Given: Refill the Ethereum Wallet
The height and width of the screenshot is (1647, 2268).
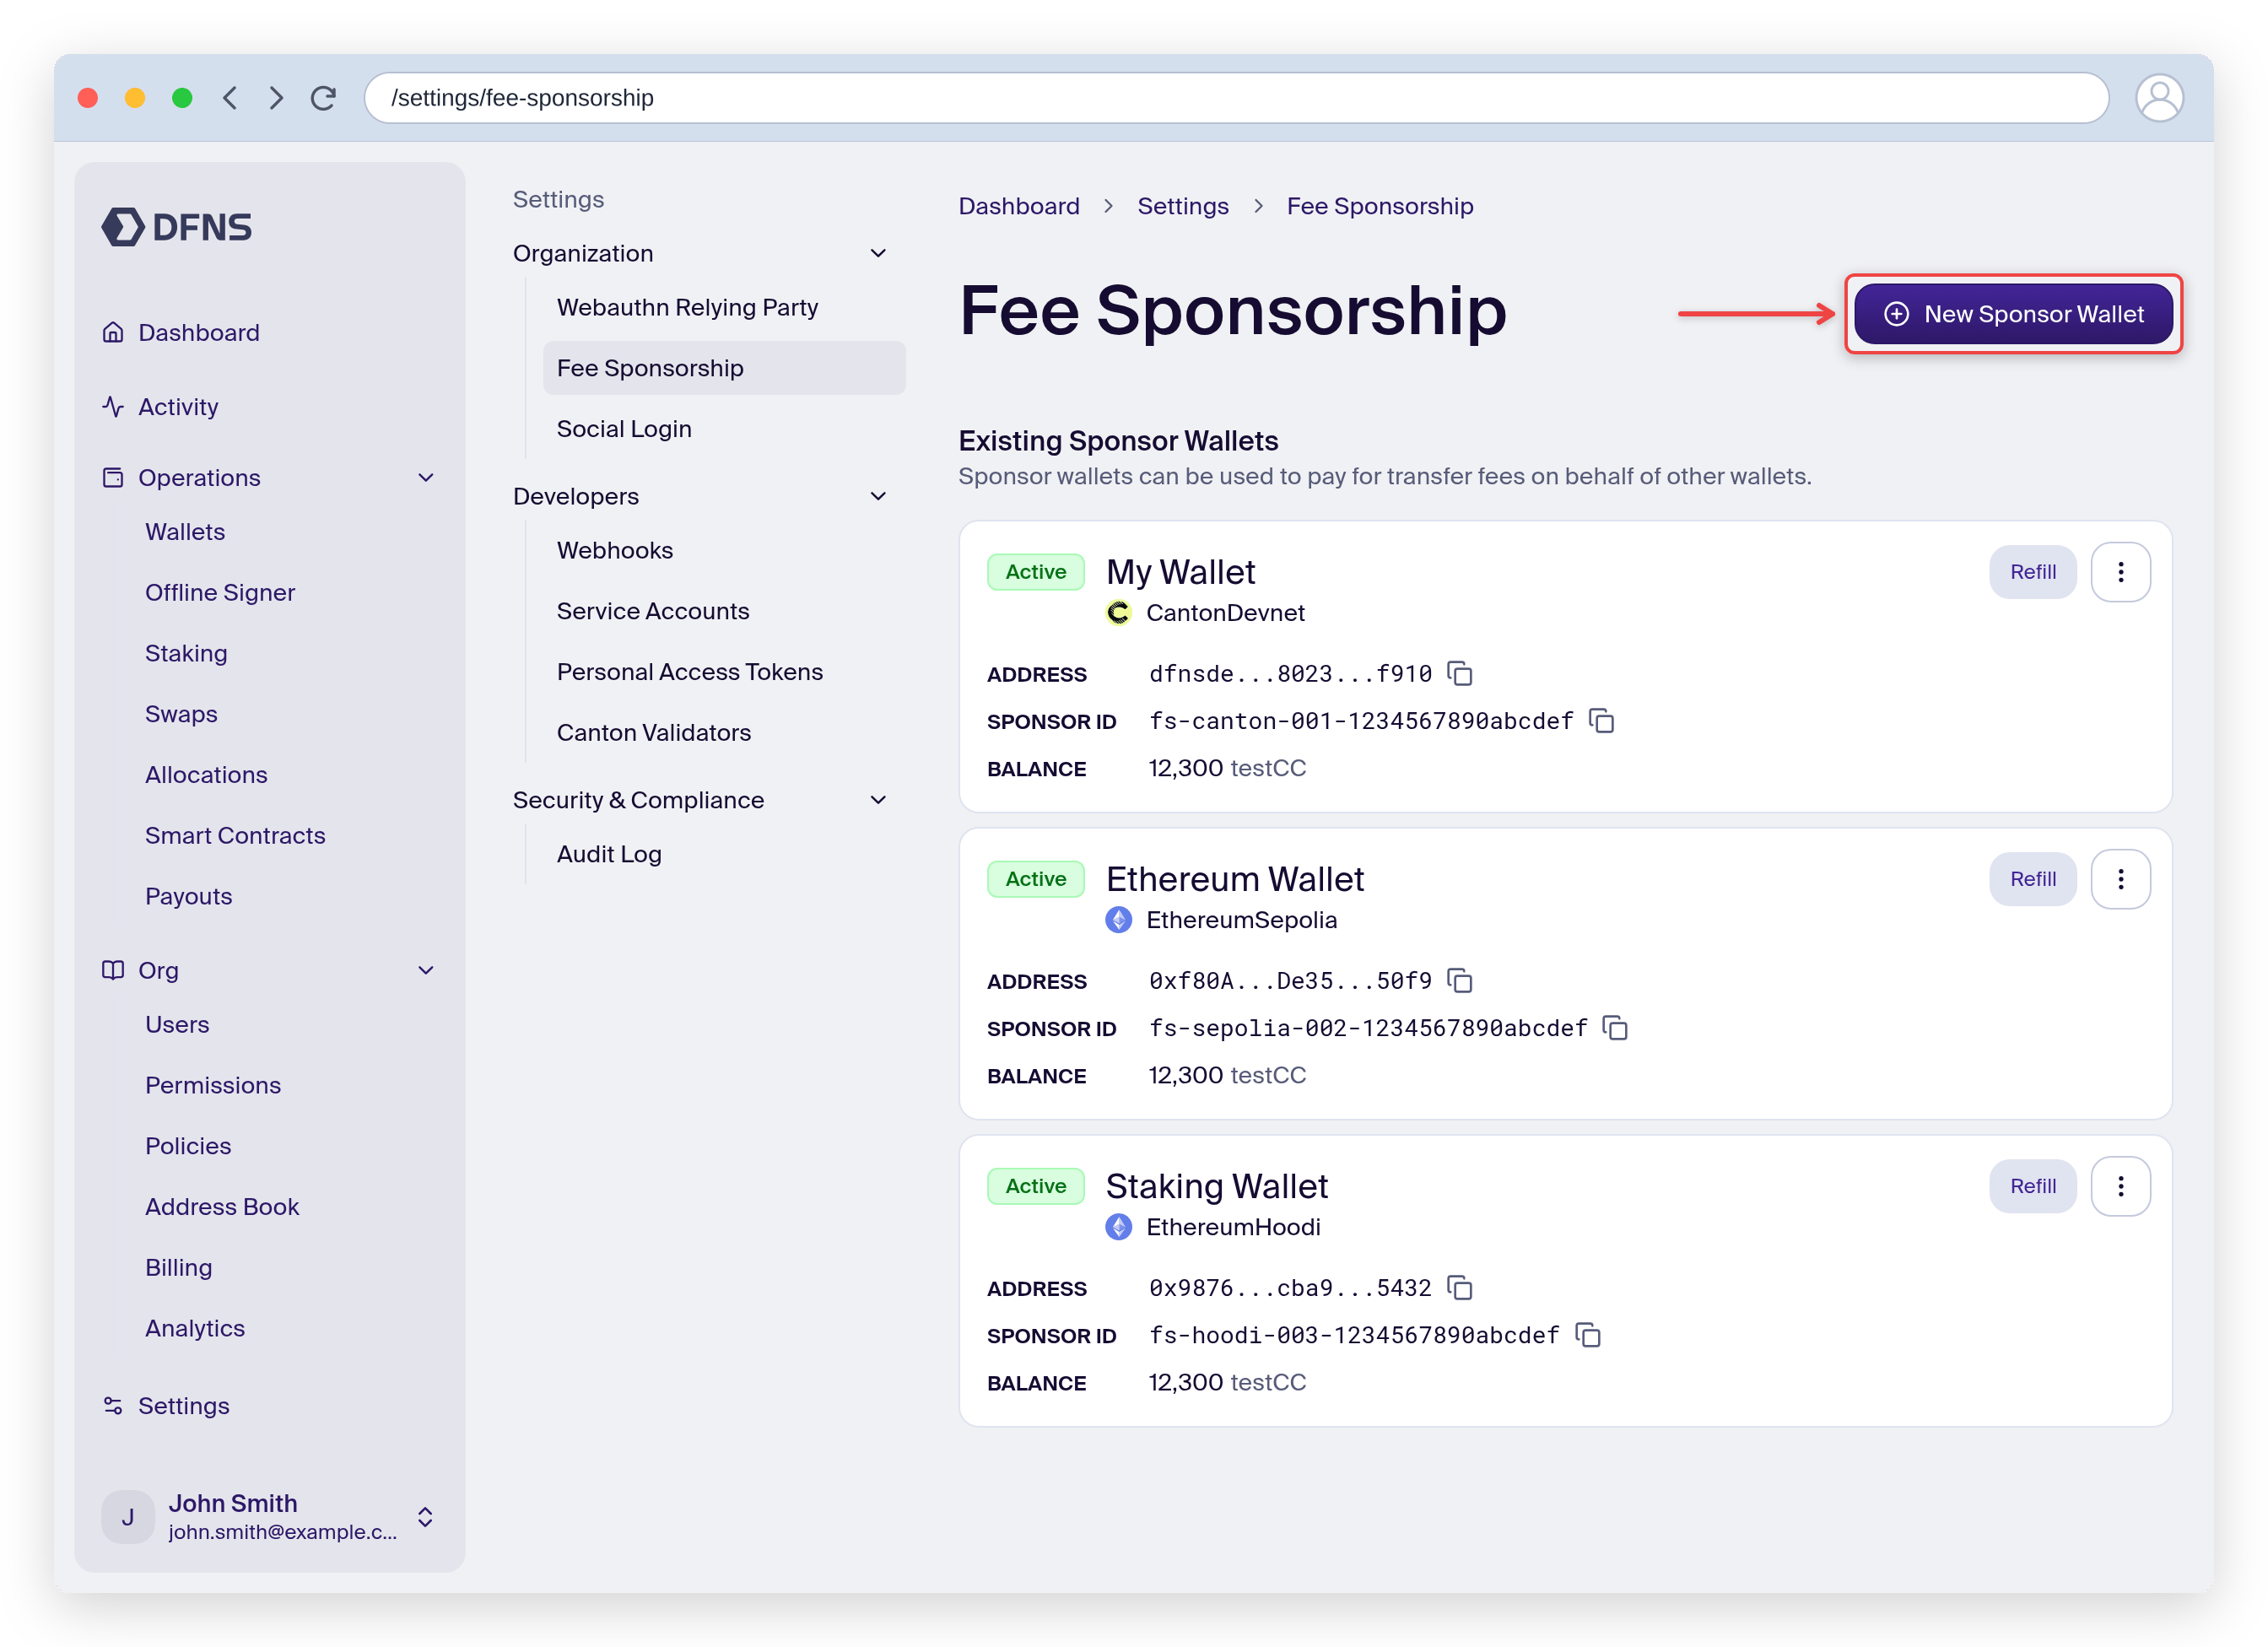Looking at the screenshot, I should tap(2033, 879).
